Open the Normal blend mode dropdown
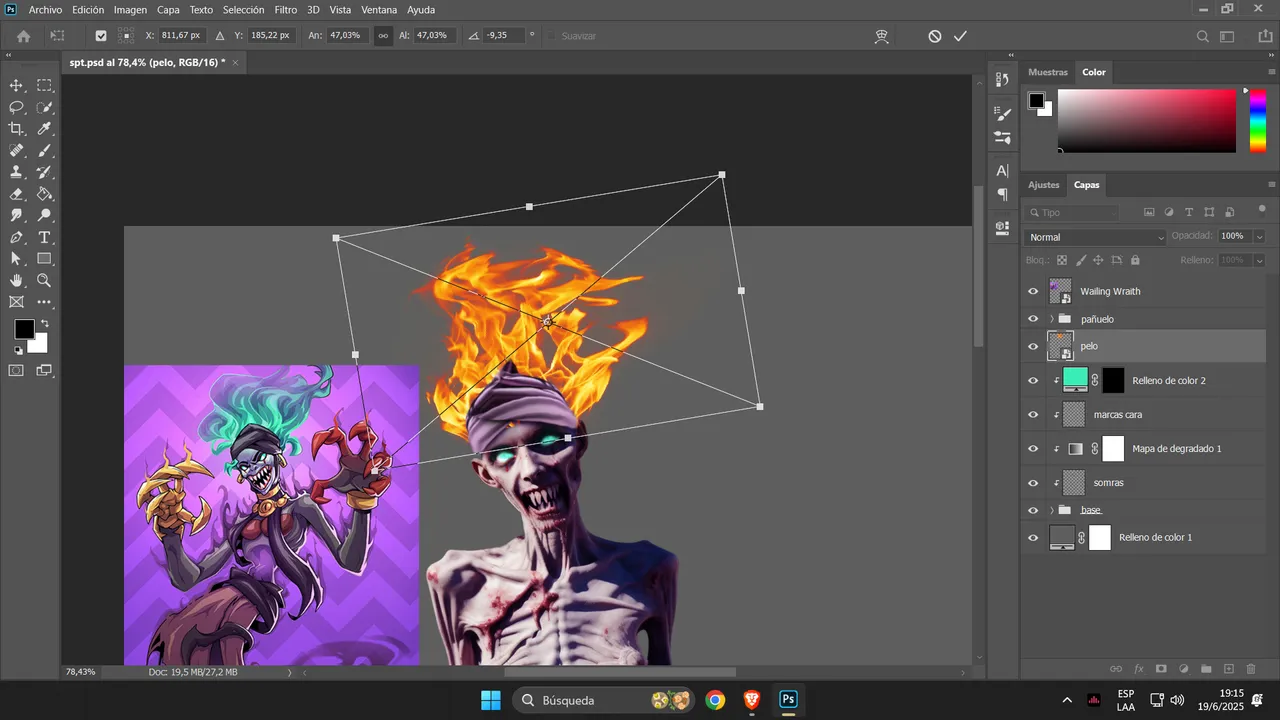The height and width of the screenshot is (720, 1280). [x=1096, y=237]
